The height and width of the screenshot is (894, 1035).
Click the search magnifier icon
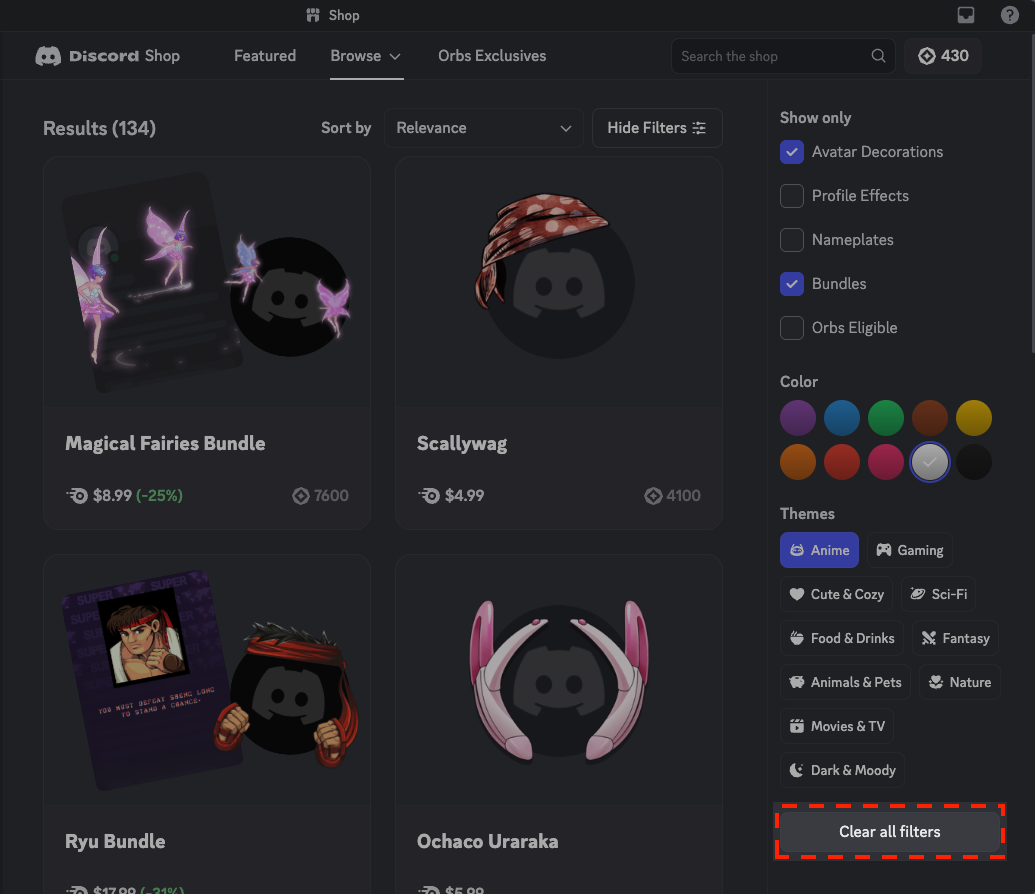pyautogui.click(x=878, y=56)
